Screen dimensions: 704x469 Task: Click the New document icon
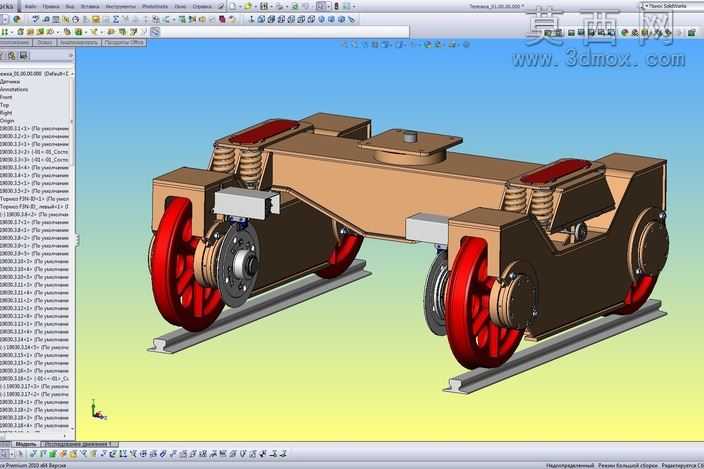click(233, 7)
